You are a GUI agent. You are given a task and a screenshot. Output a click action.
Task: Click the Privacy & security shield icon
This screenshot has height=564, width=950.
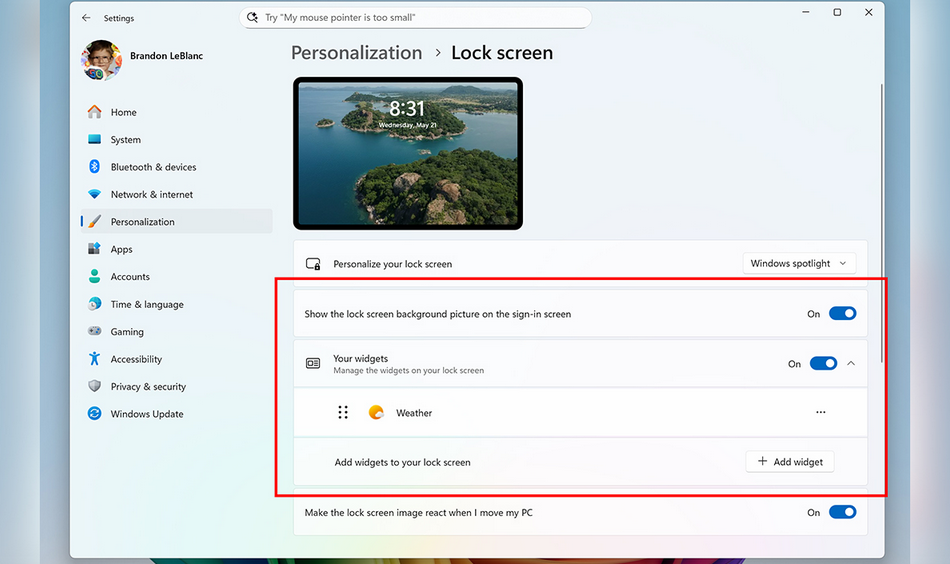tap(95, 386)
